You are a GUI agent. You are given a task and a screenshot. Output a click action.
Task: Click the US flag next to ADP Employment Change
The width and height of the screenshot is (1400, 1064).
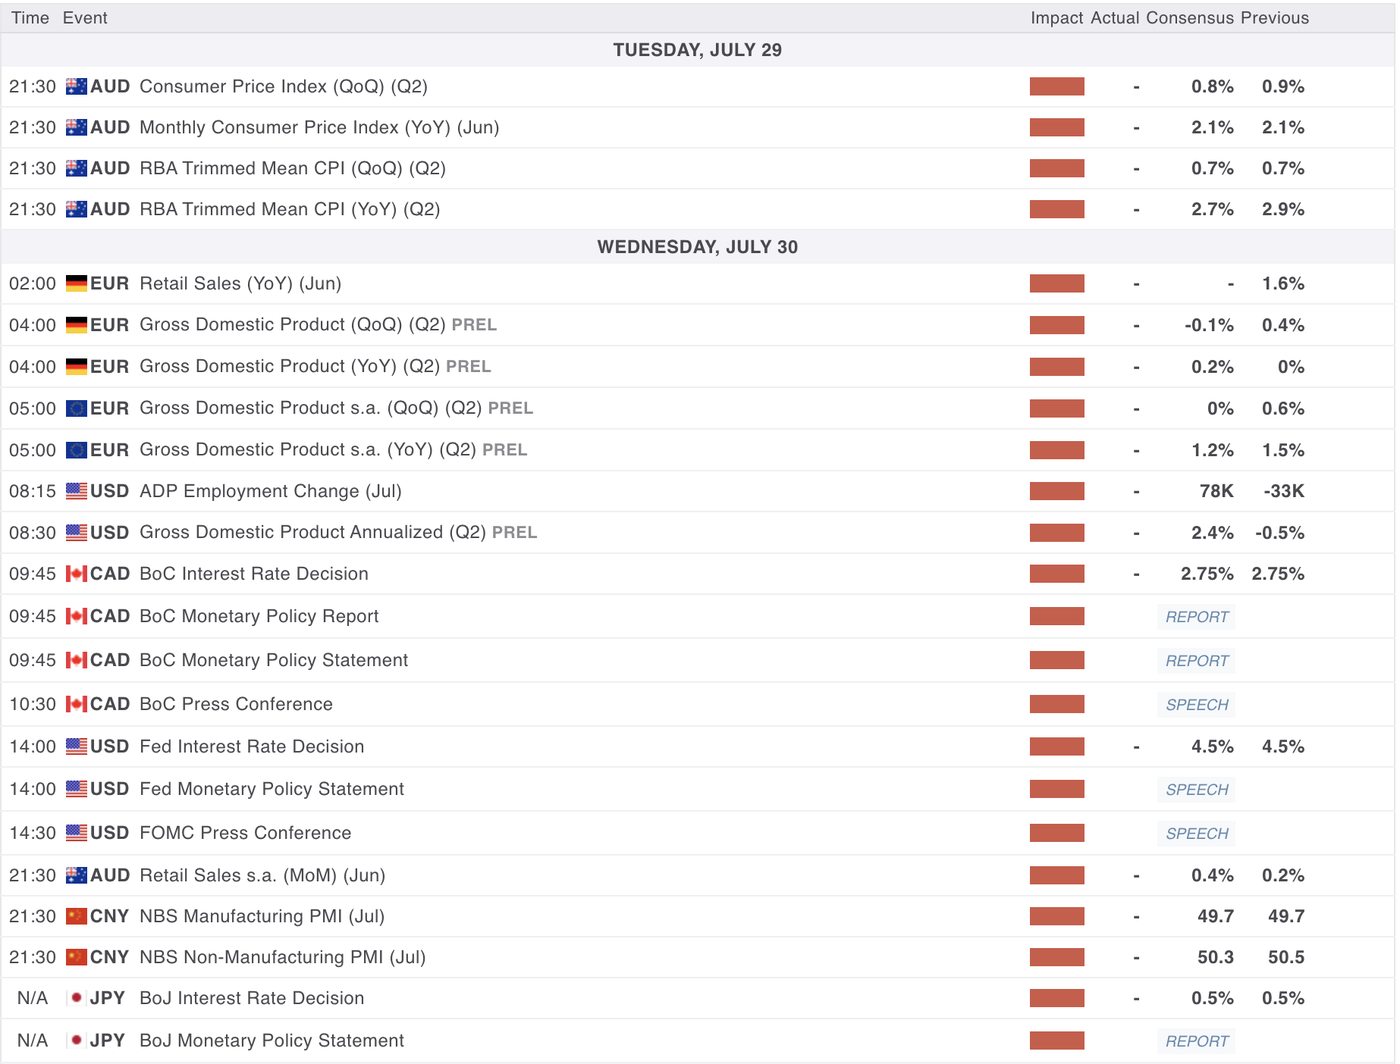point(76,492)
